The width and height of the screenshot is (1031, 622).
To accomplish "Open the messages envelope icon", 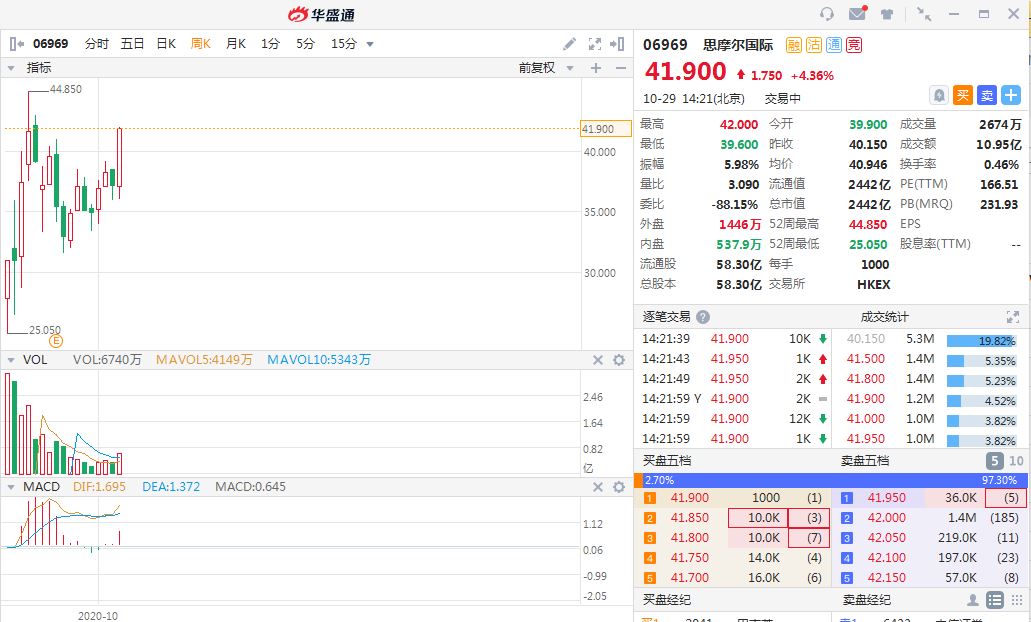I will (857, 14).
